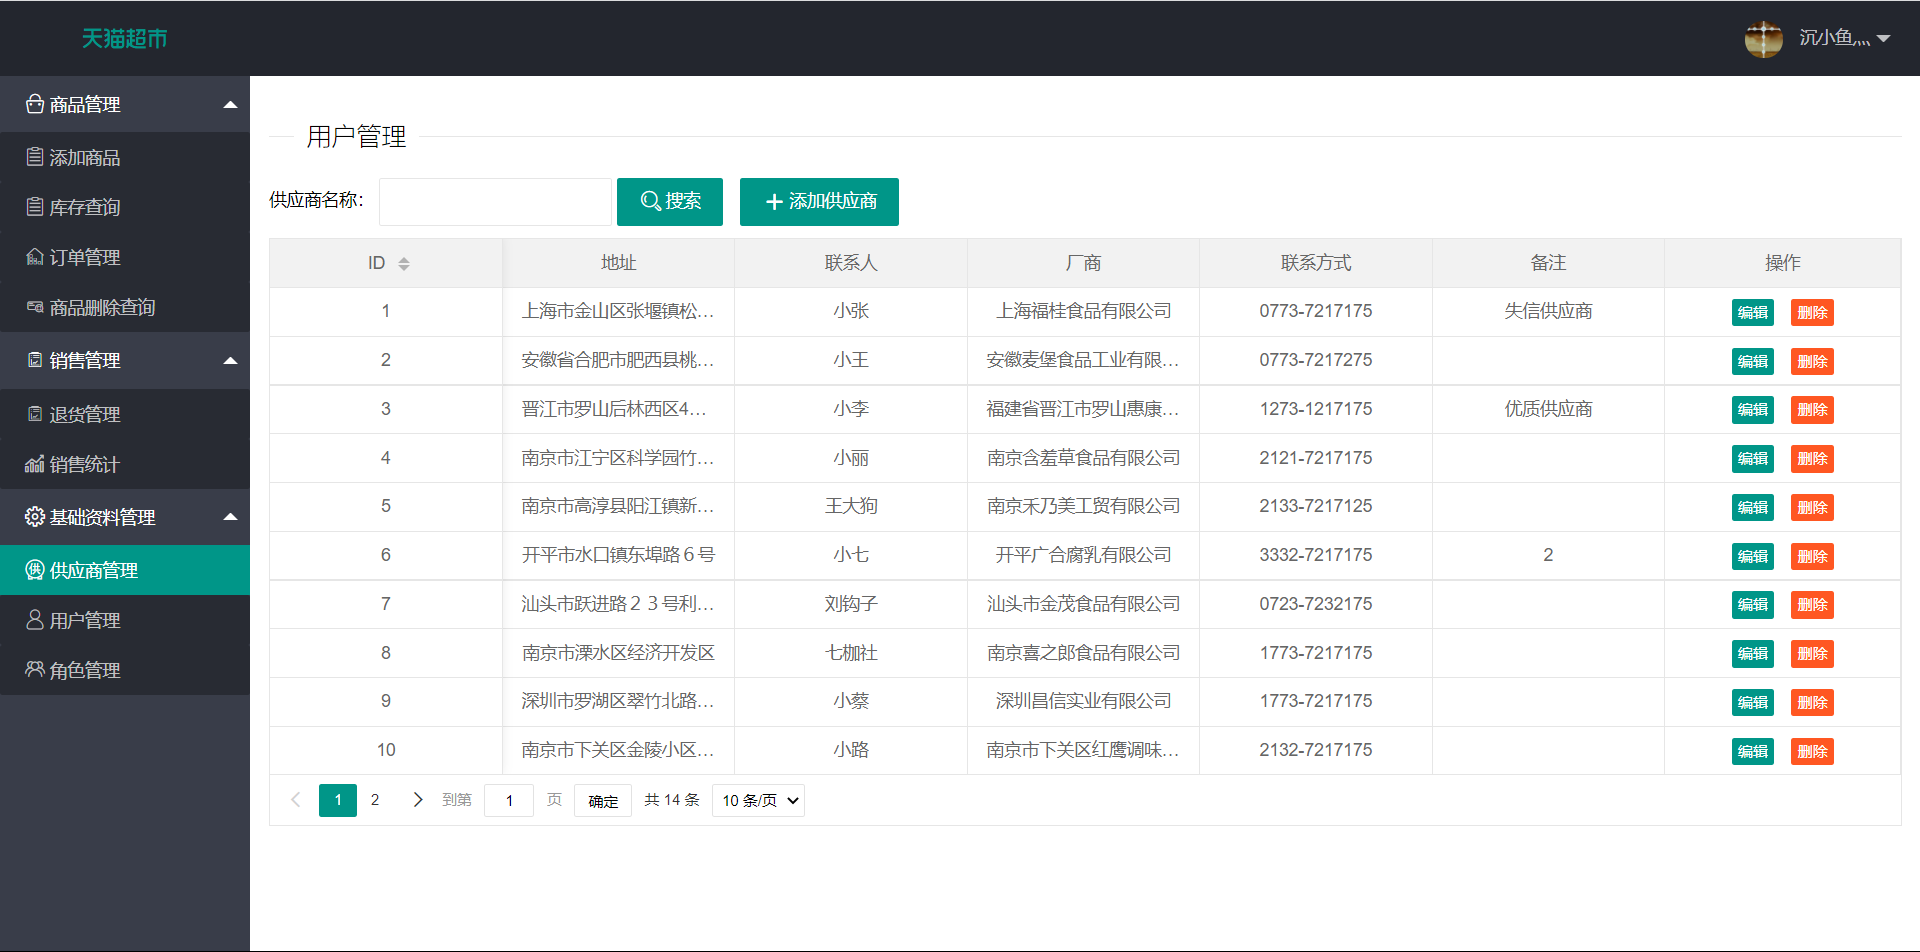1920x952 pixels.
Task: Click the 添加供应商 button
Action: click(x=819, y=202)
